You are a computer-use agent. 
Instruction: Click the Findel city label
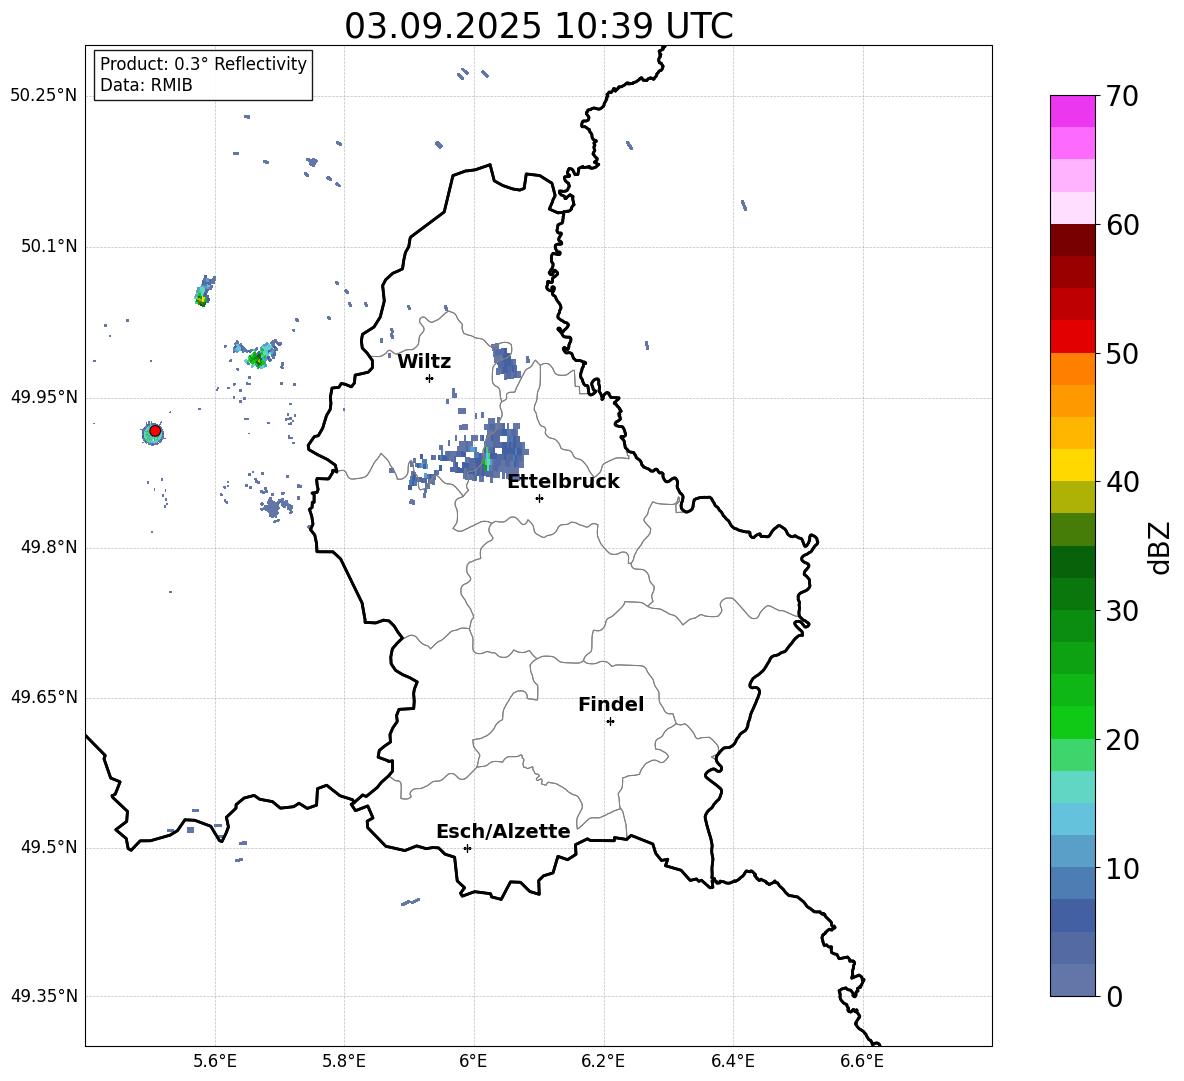[x=611, y=704]
